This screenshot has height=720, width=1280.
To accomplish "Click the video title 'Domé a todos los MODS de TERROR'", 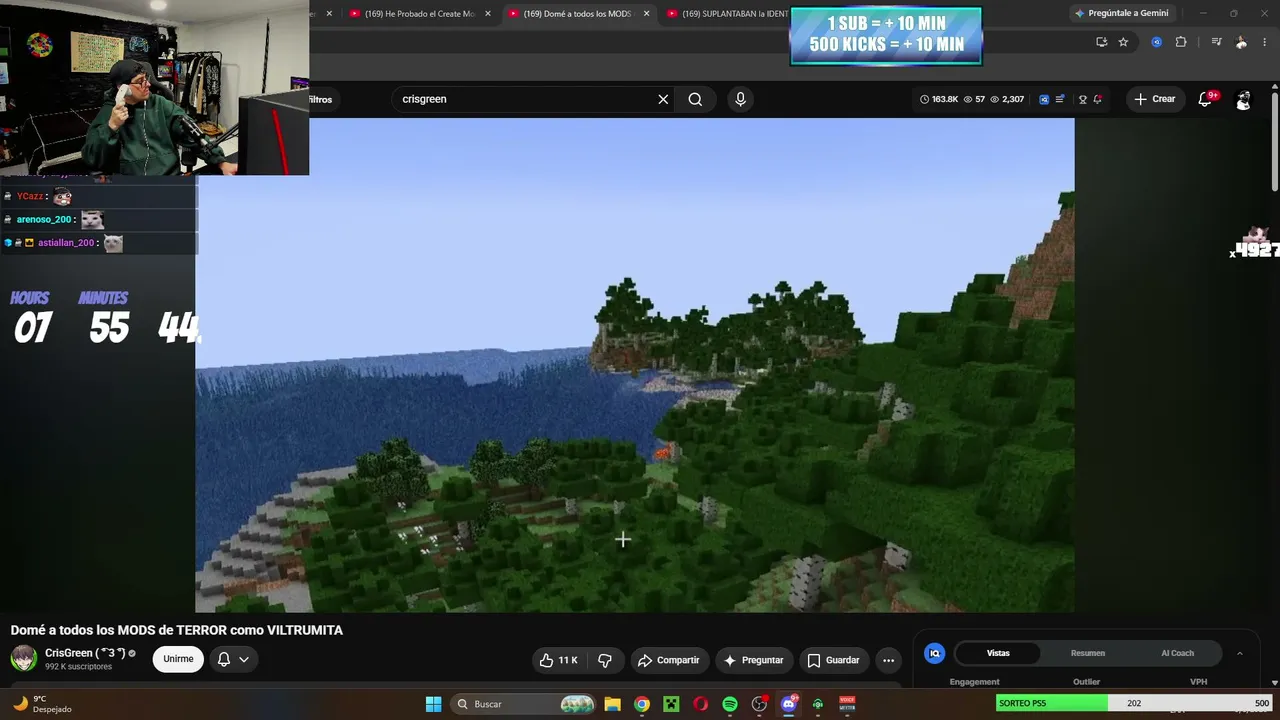I will click(177, 630).
